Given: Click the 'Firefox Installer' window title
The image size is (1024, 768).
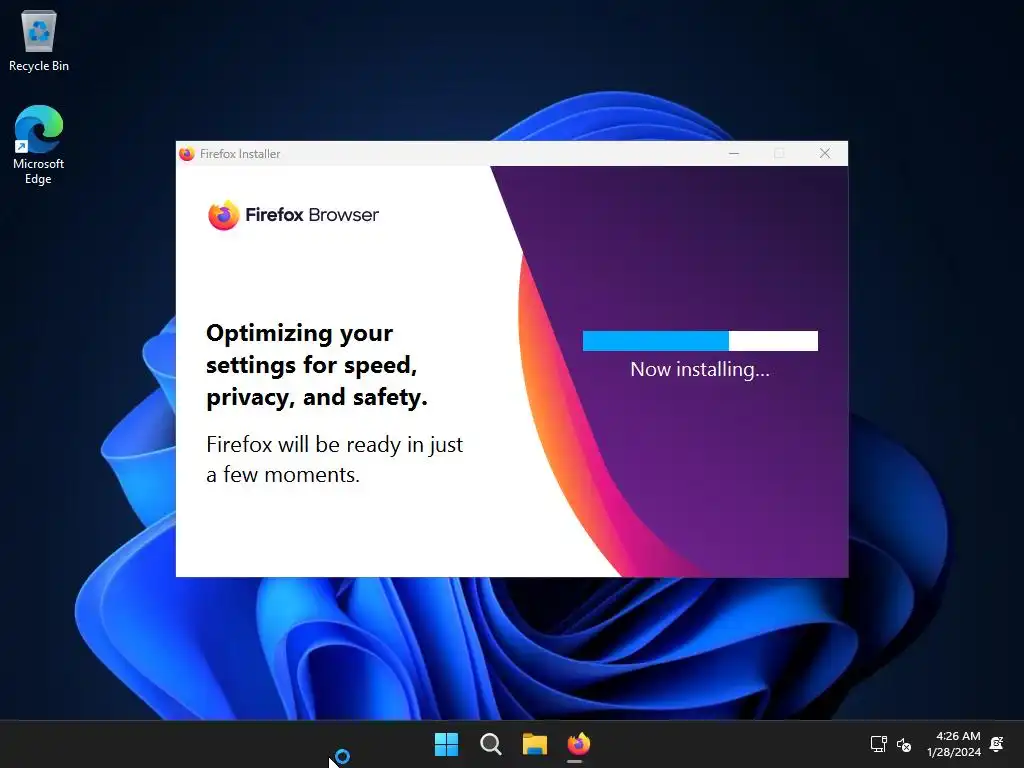Looking at the screenshot, I should 240,153.
